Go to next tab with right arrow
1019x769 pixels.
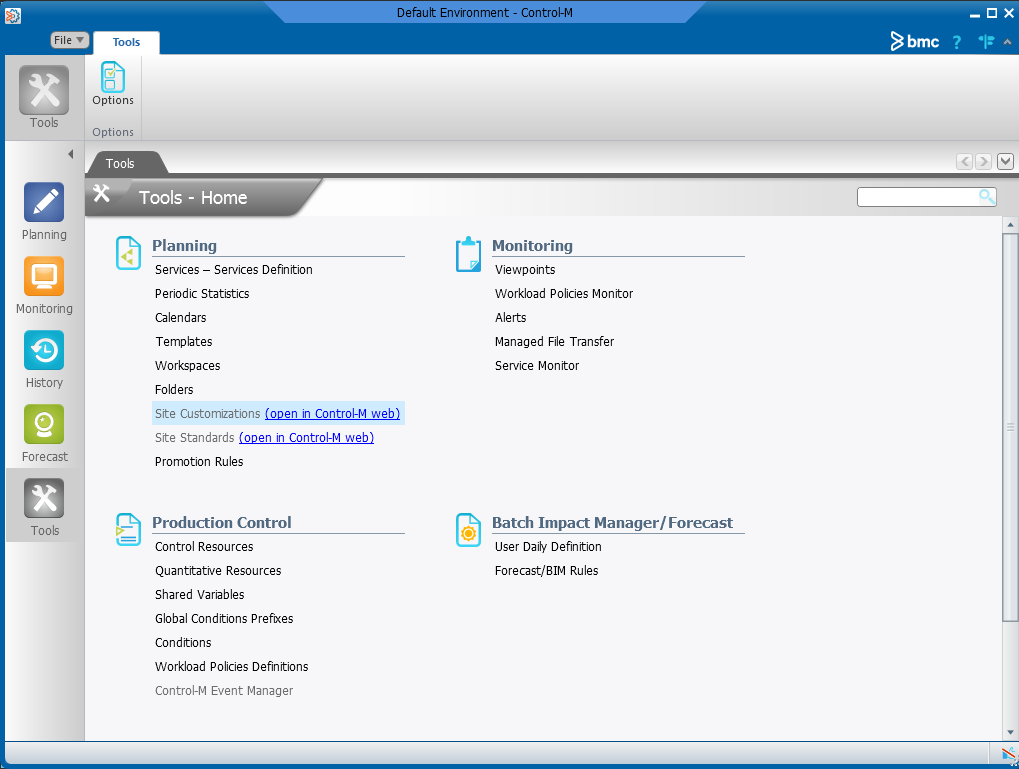[983, 161]
